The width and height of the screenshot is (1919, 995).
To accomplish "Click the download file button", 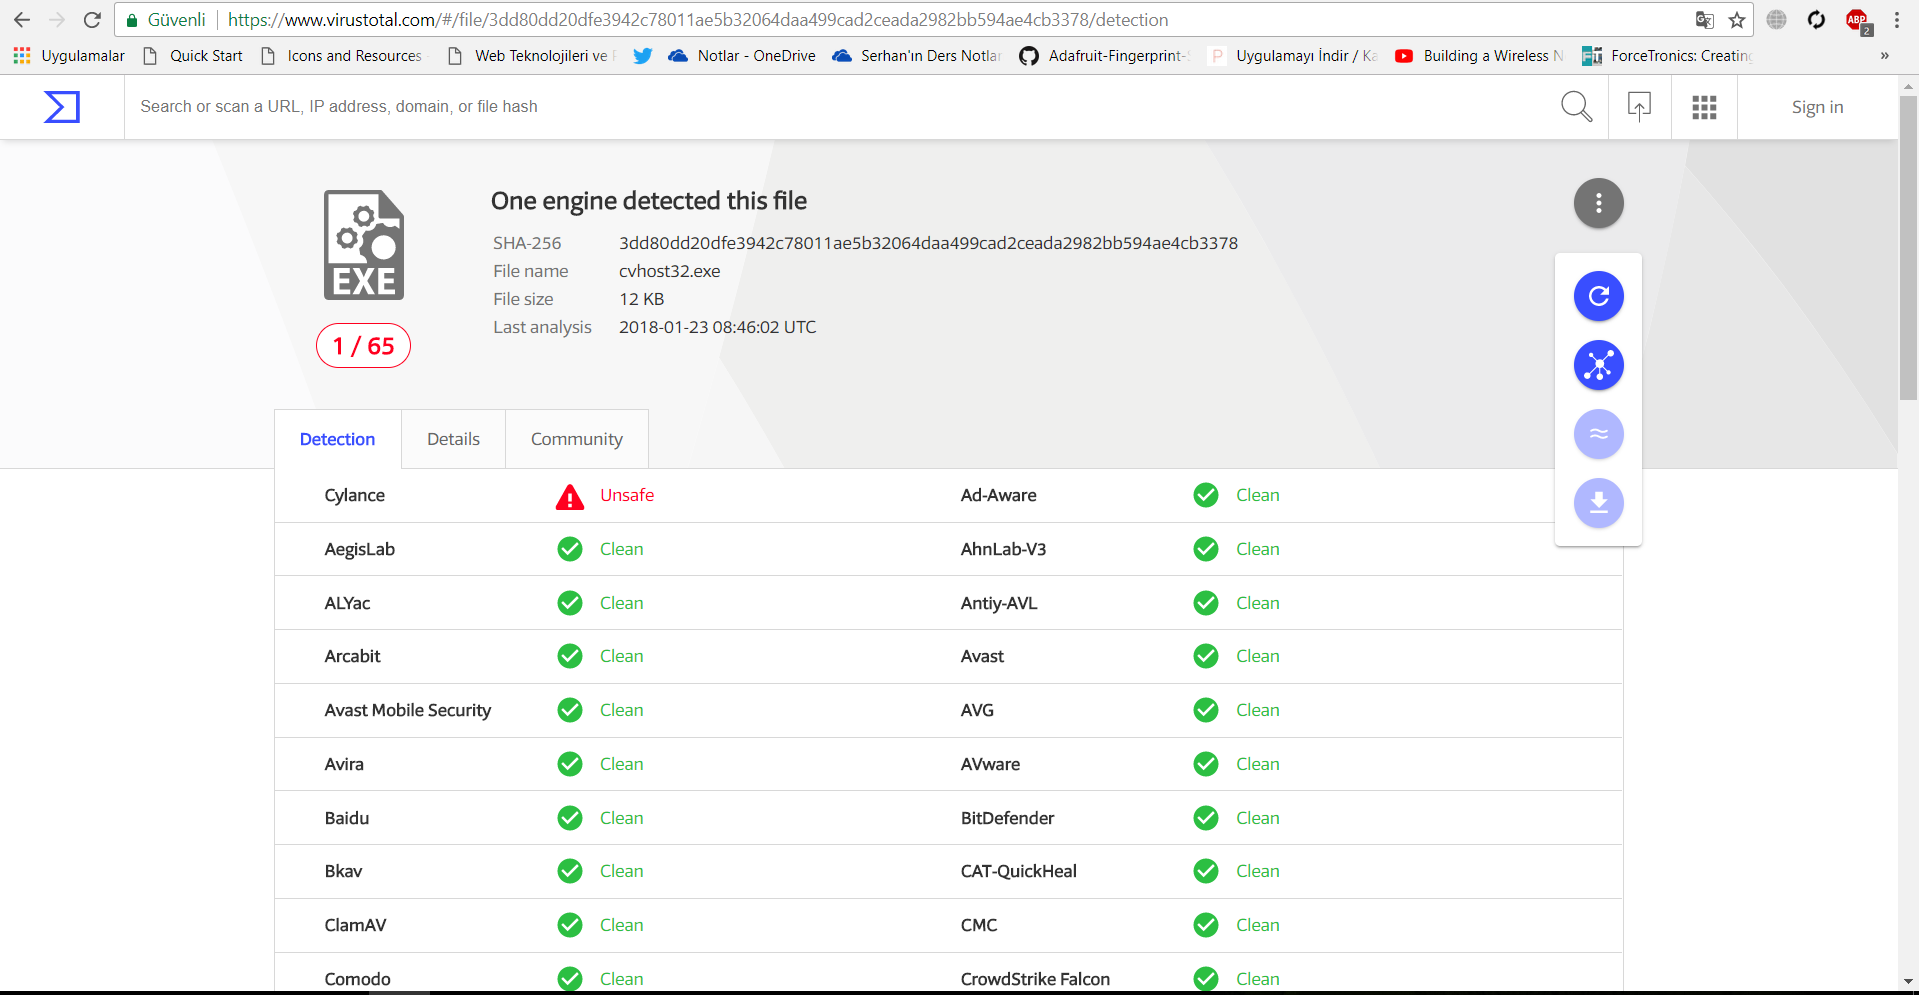I will point(1598,503).
